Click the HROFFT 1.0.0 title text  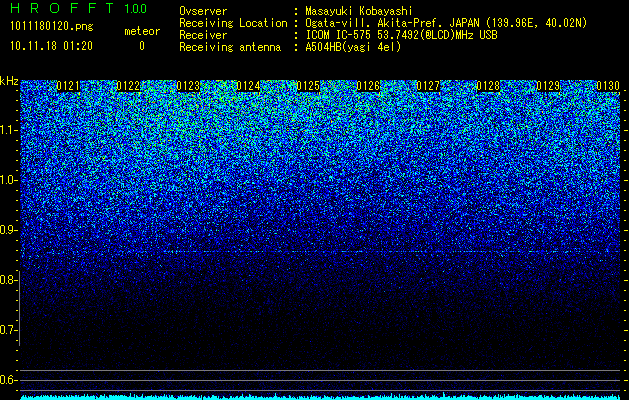[79, 8]
